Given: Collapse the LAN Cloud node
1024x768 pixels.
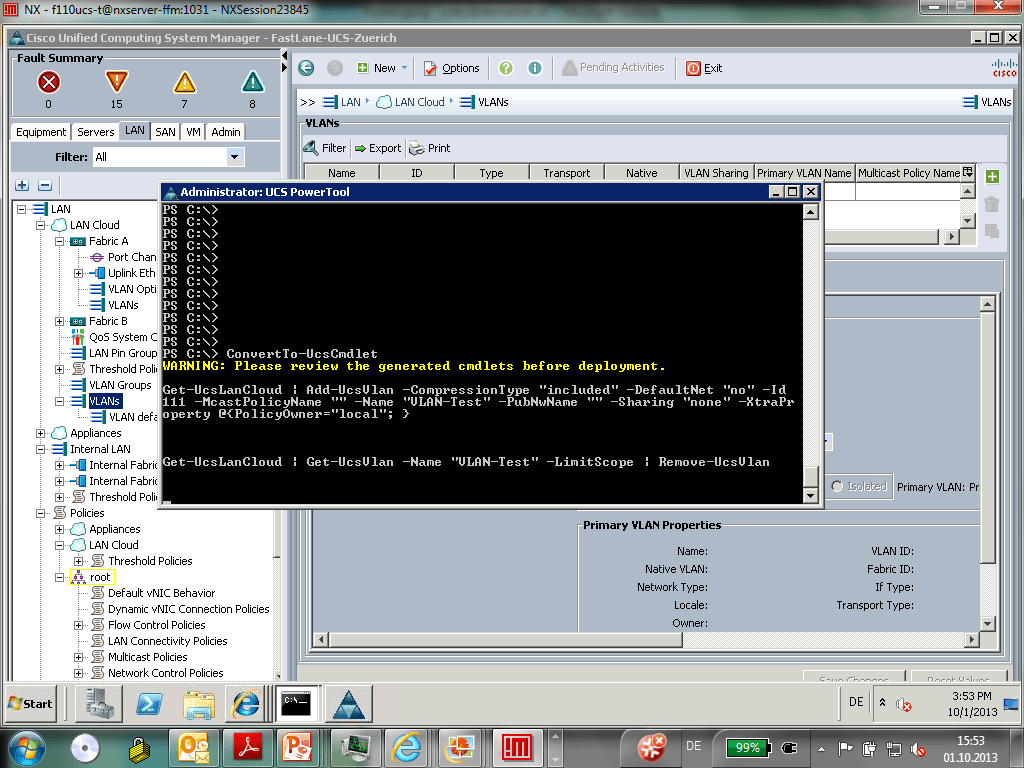Looking at the screenshot, I should [x=40, y=225].
